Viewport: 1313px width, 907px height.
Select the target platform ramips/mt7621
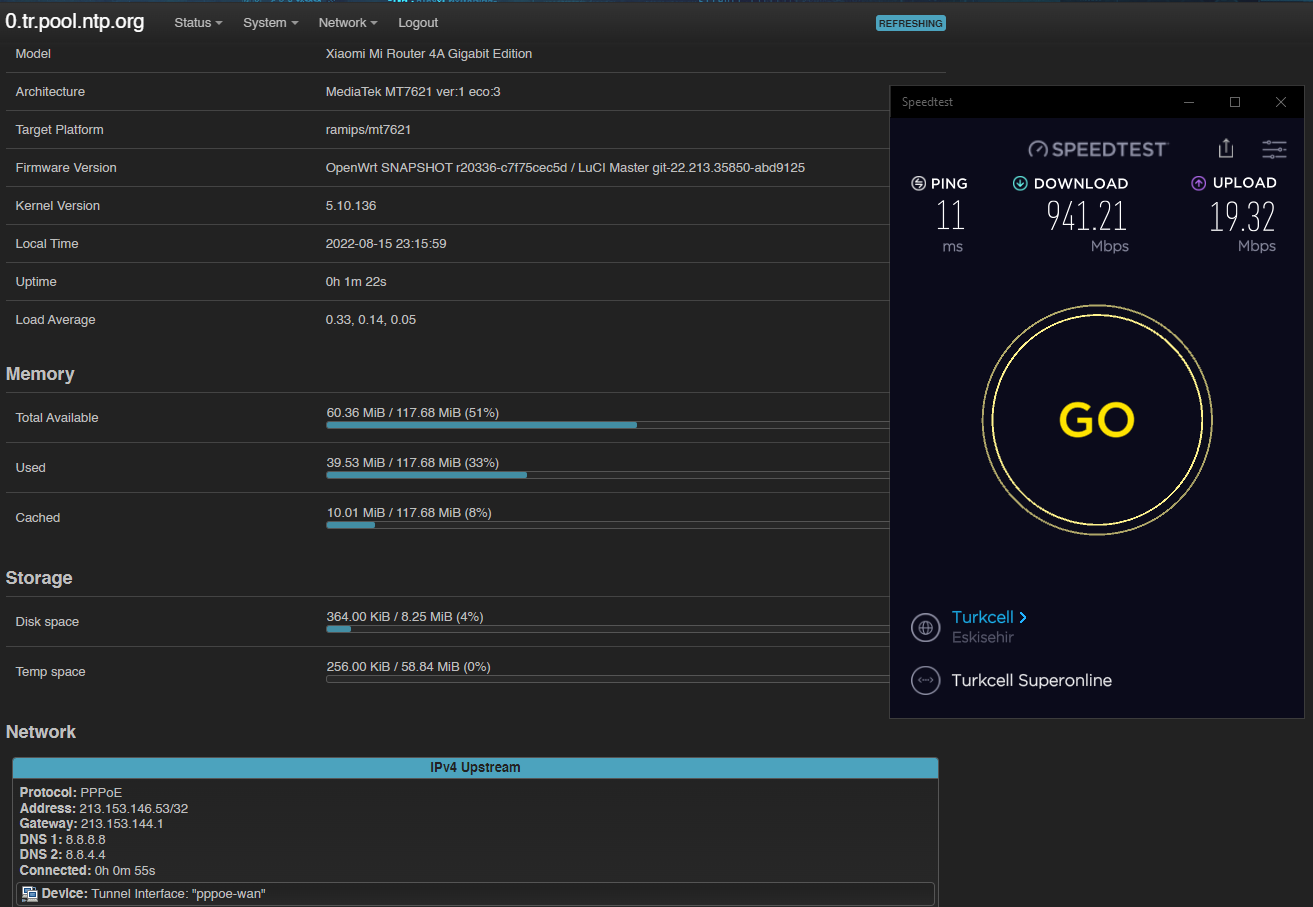click(368, 130)
